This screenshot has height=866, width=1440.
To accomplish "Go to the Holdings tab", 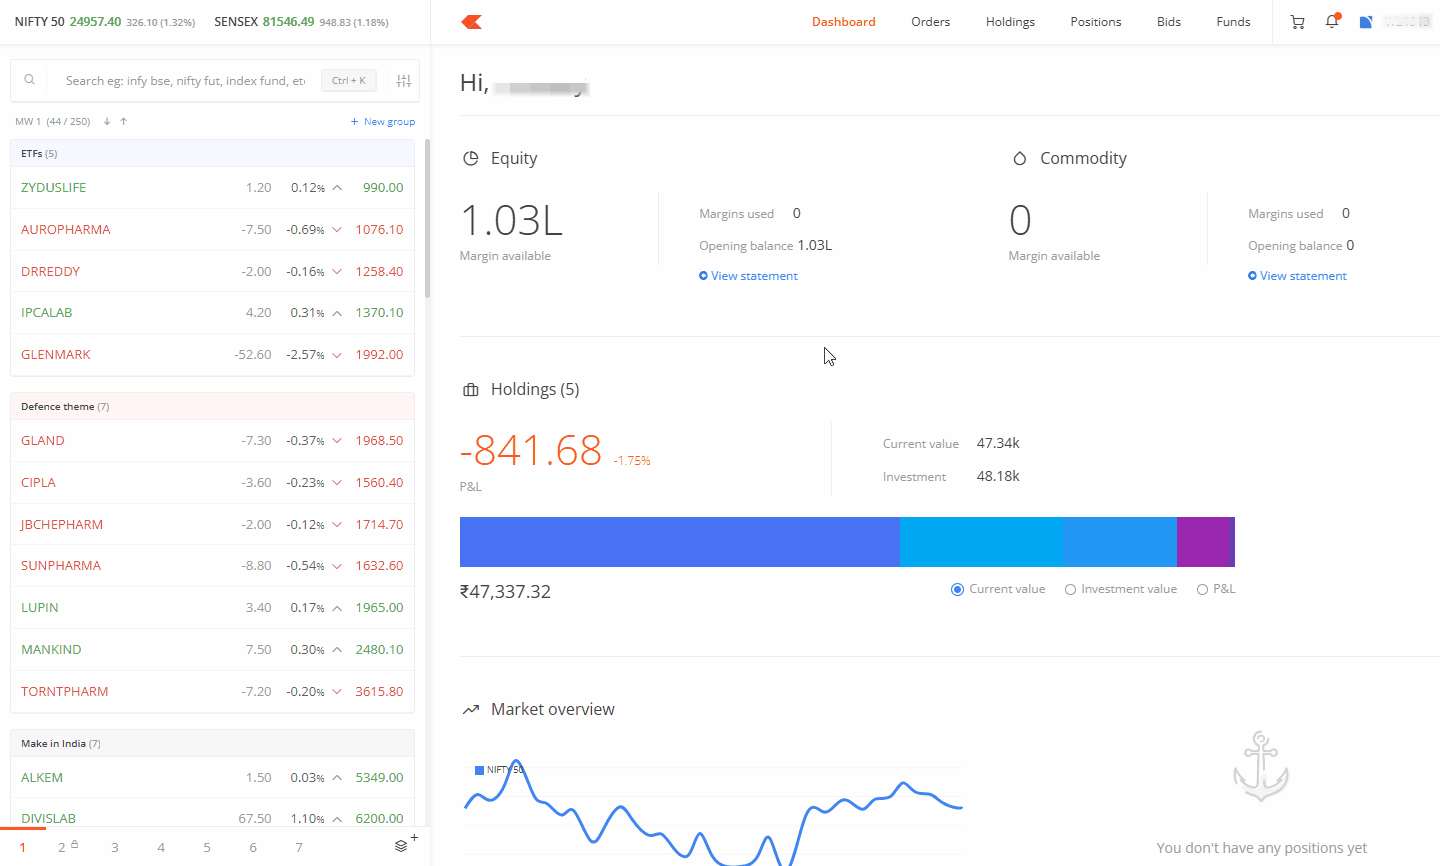I will [x=1010, y=22].
